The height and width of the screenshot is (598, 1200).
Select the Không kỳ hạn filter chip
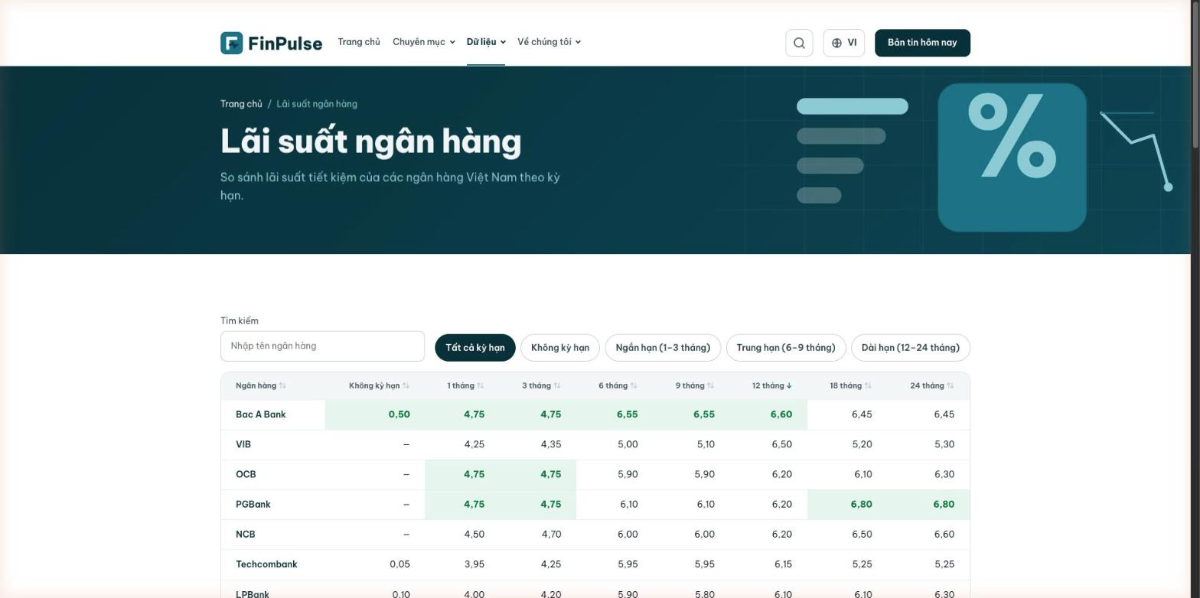(560, 348)
